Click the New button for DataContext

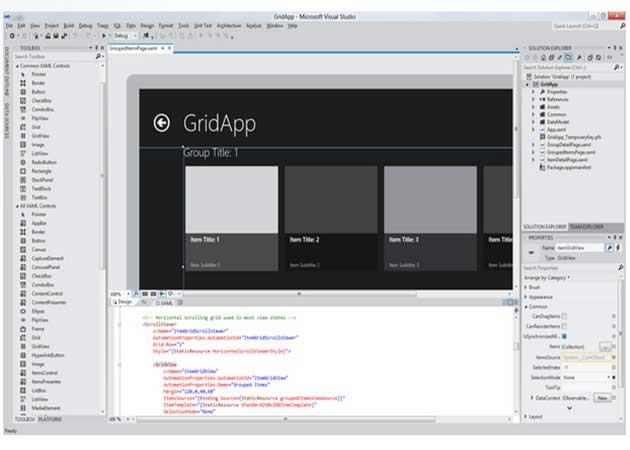(x=603, y=397)
